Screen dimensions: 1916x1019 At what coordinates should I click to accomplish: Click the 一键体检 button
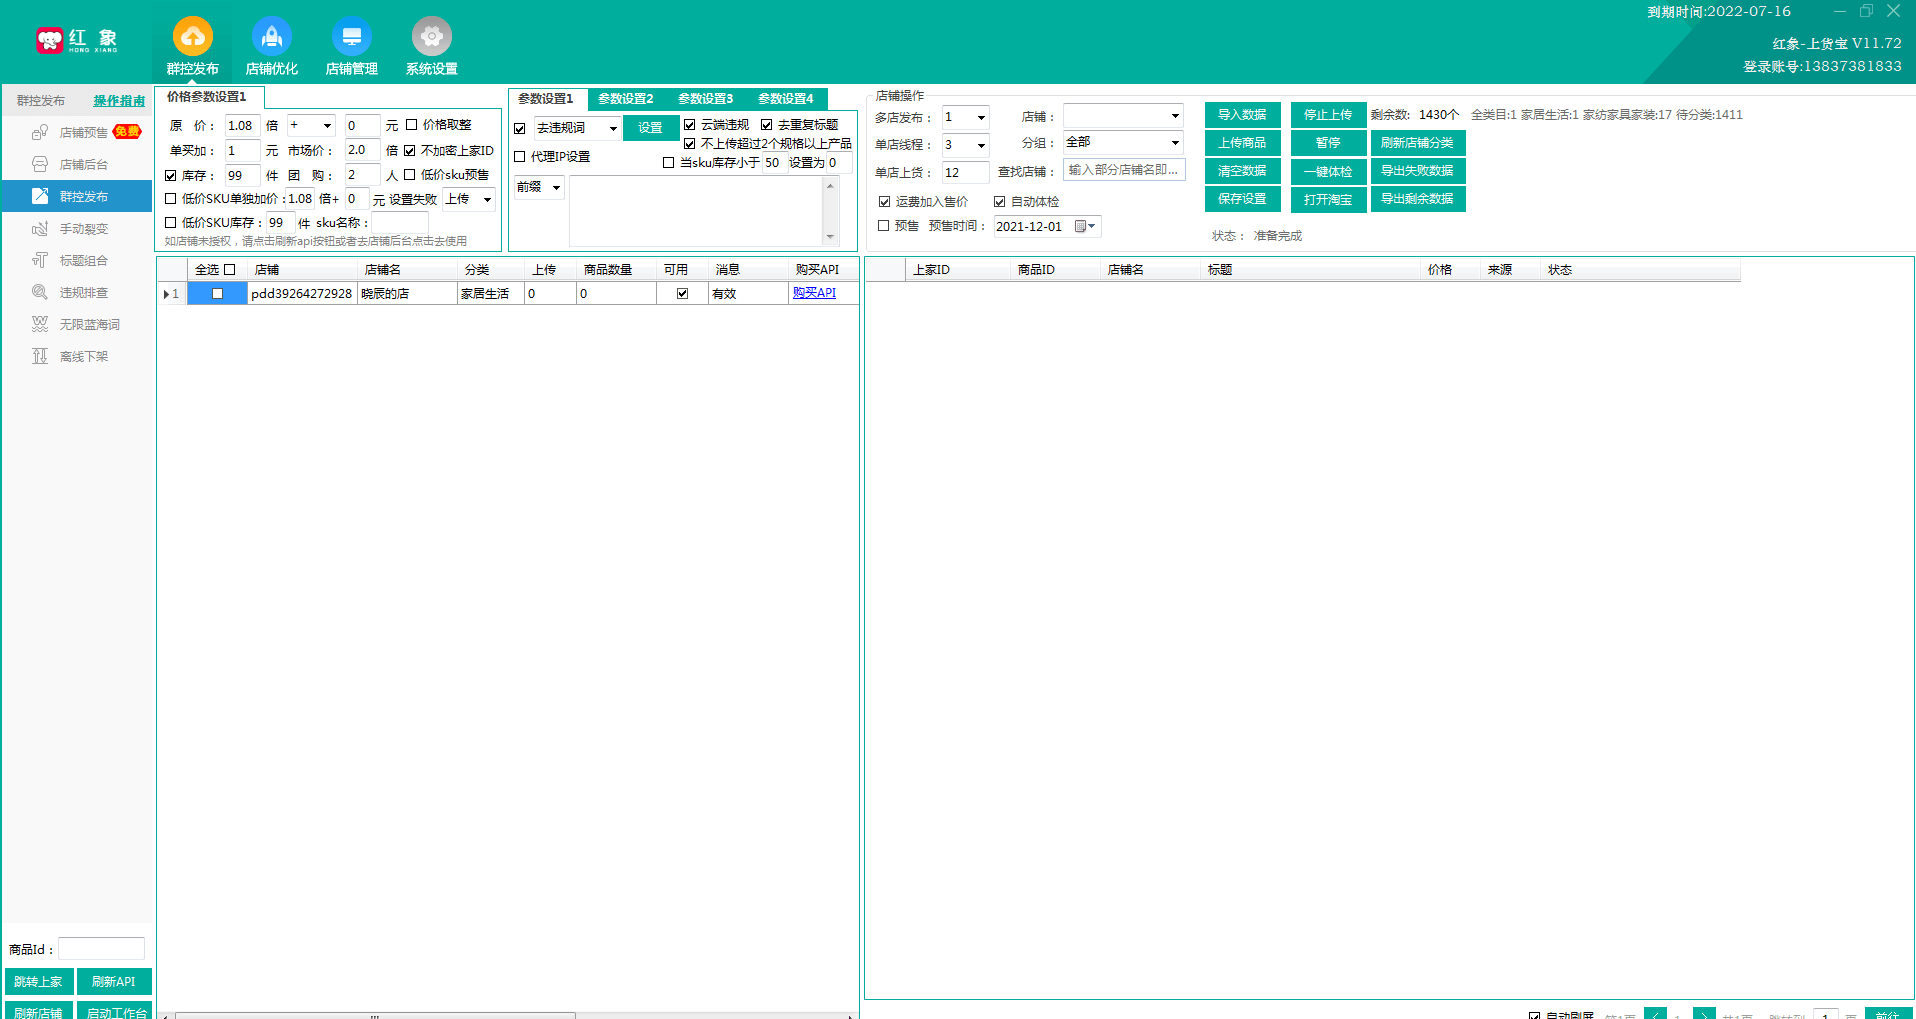[1328, 171]
